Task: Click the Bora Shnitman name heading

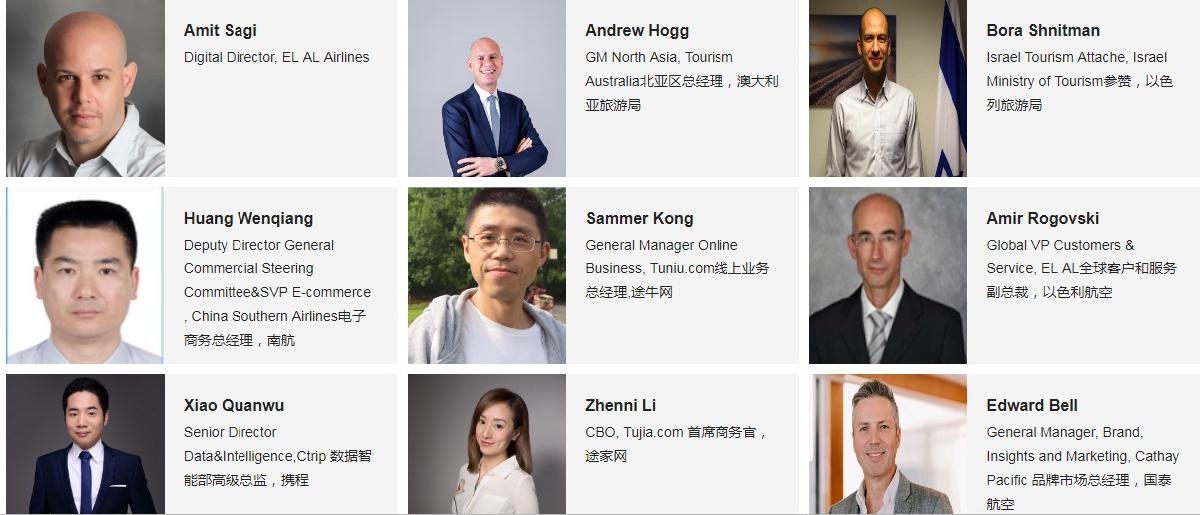Action: (1043, 31)
